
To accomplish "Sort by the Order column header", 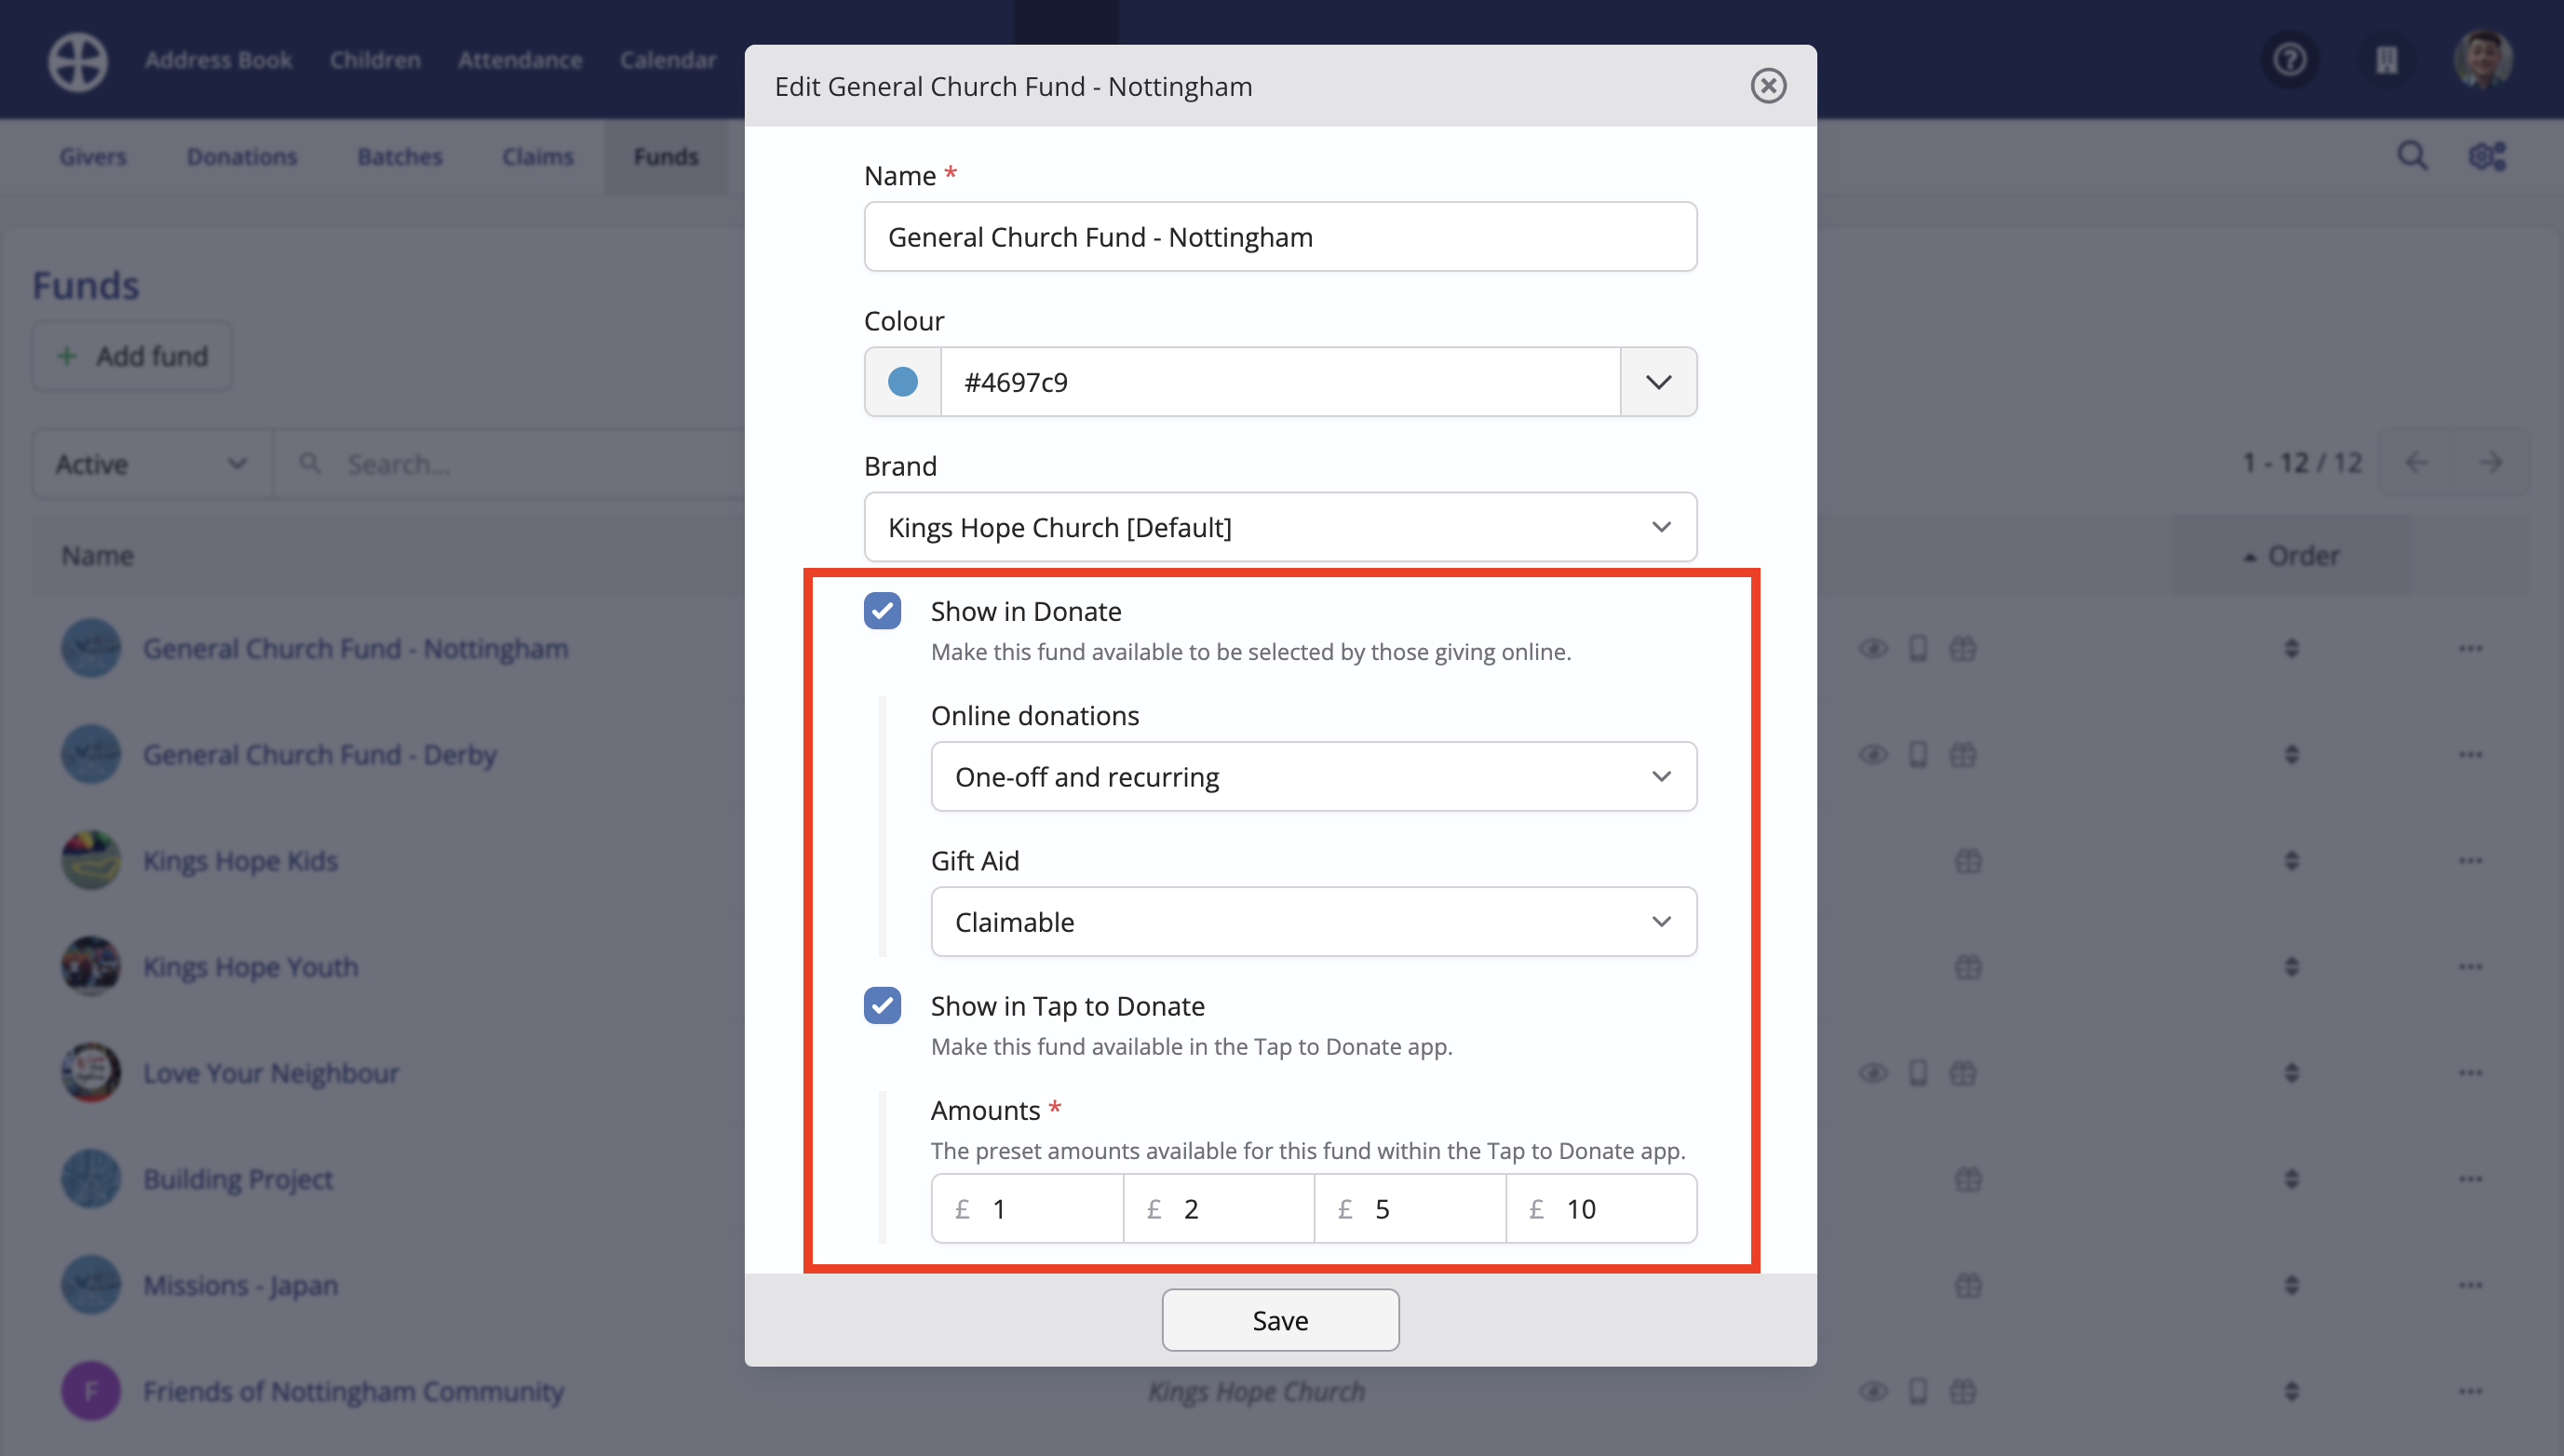I will point(2291,556).
